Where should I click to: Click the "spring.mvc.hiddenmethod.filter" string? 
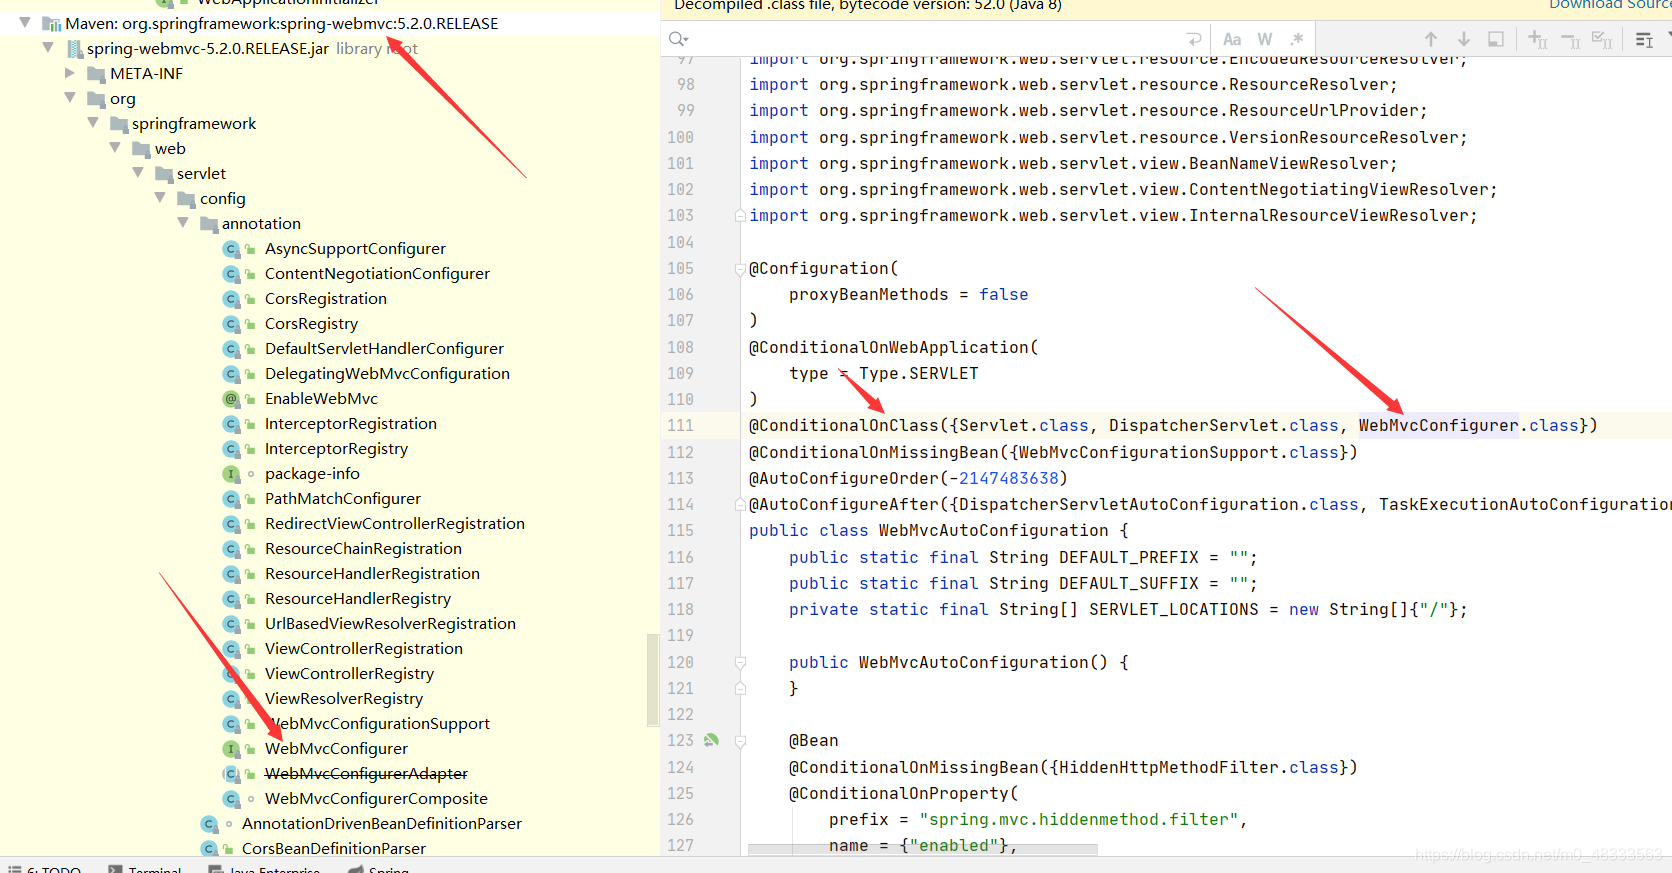[1080, 819]
